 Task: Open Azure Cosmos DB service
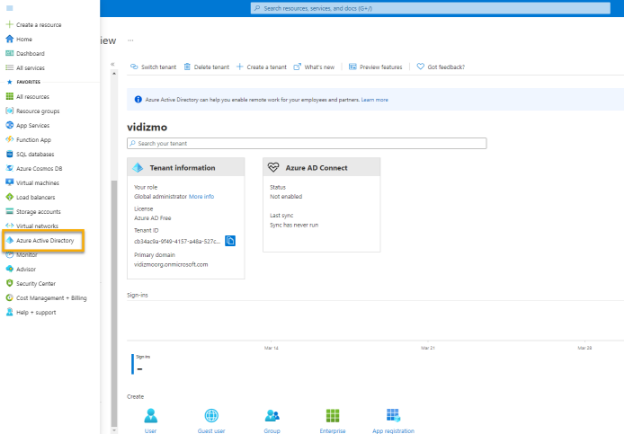39,168
